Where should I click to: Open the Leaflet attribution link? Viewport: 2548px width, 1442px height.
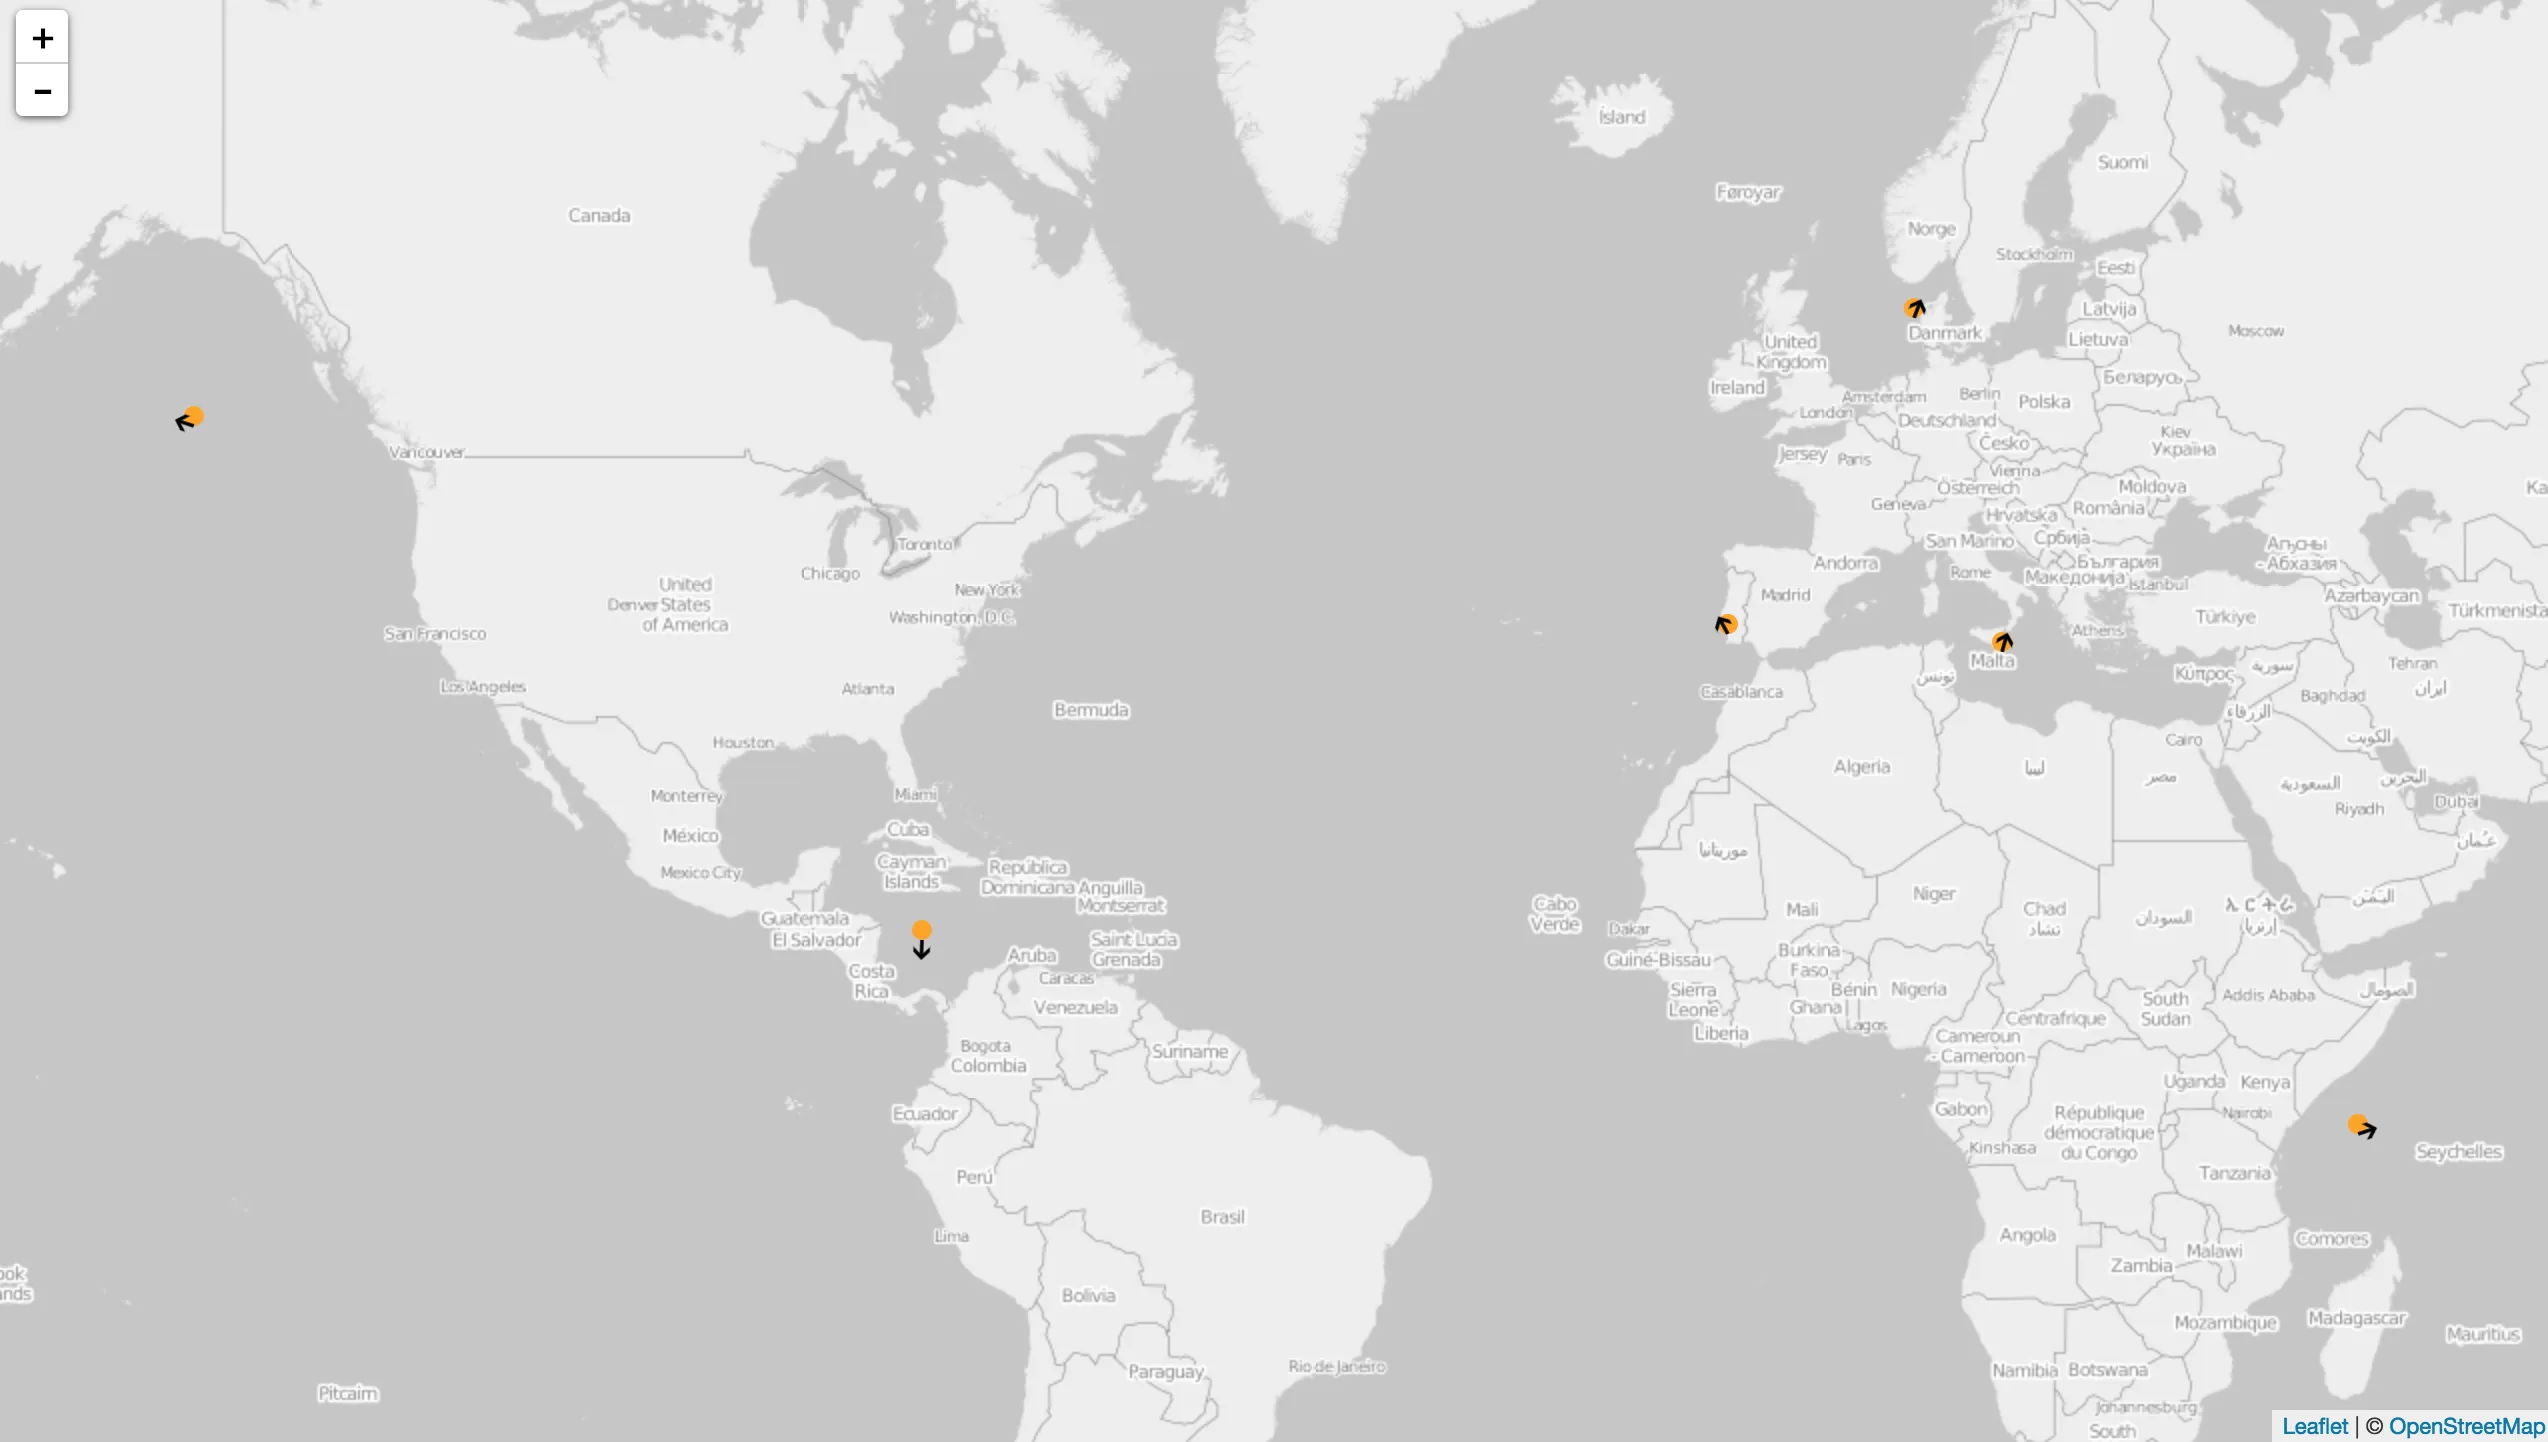[x=2314, y=1426]
